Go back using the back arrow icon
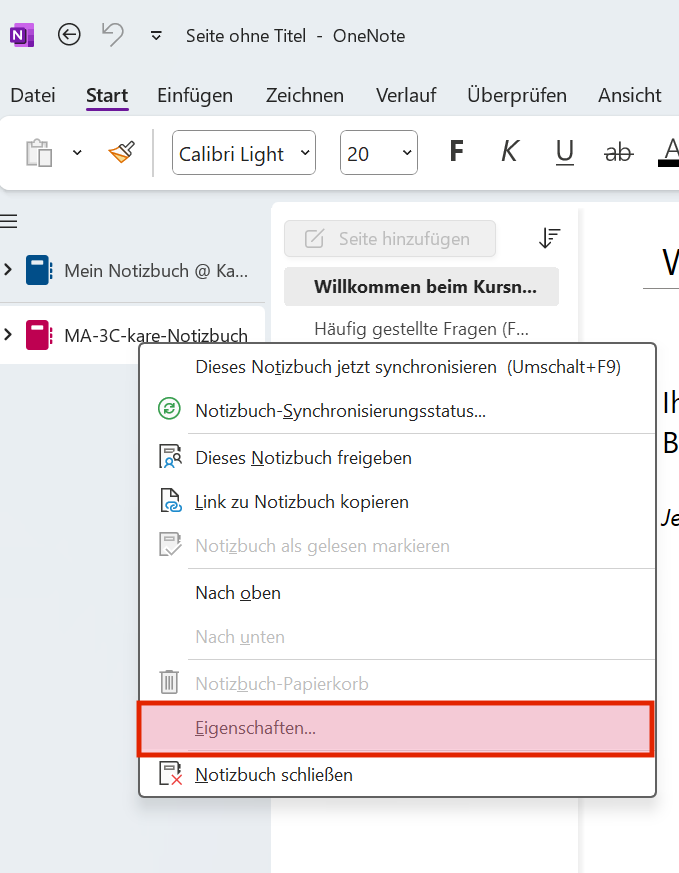Screen dimensions: 679x873 click(x=69, y=35)
